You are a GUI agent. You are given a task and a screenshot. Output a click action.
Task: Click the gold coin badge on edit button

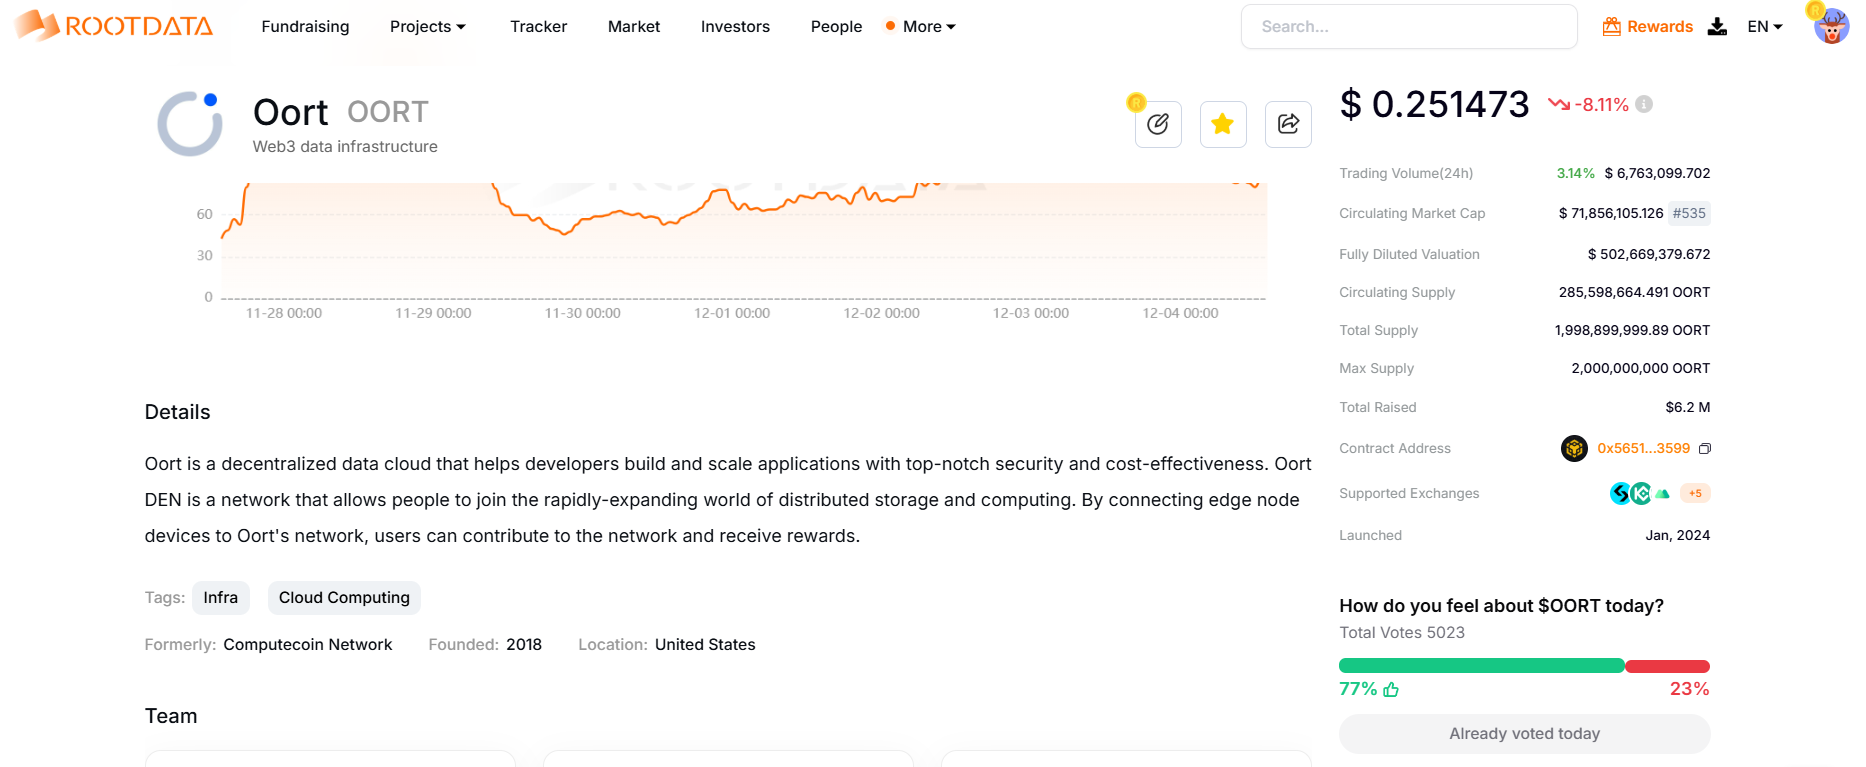point(1136,102)
